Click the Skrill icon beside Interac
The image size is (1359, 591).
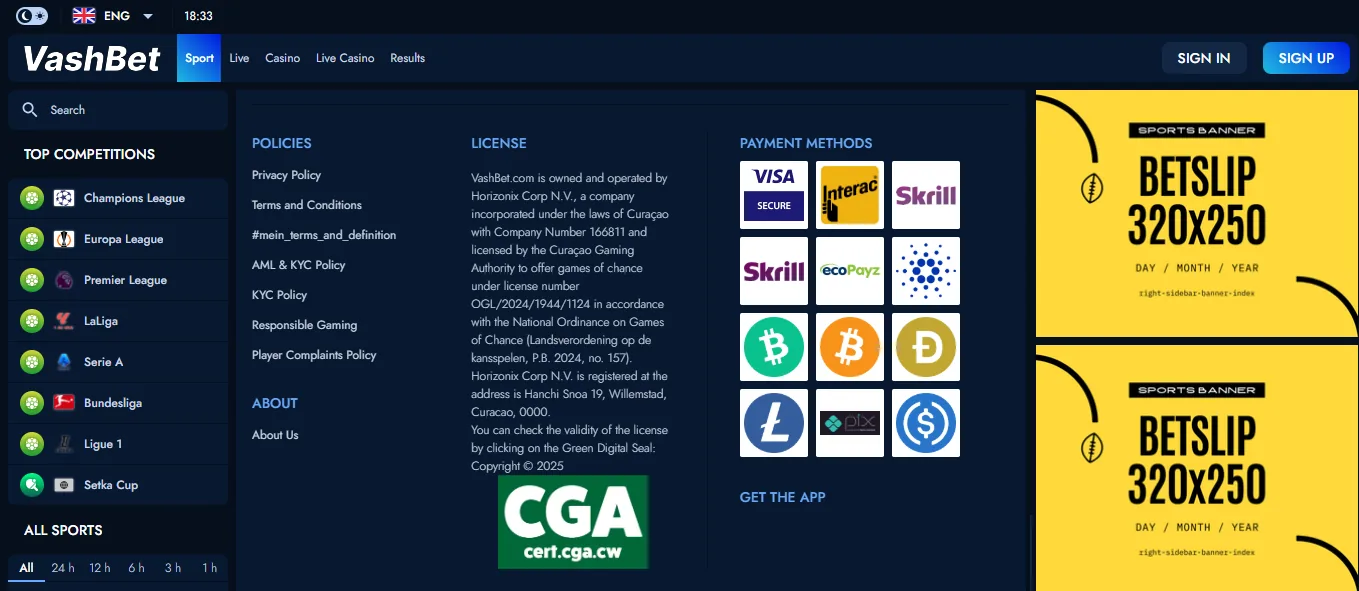point(926,195)
